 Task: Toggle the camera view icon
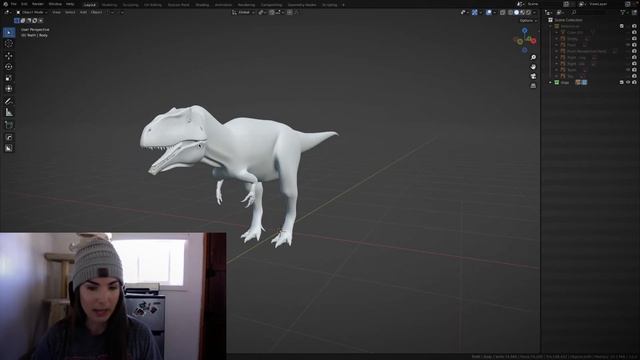533,76
